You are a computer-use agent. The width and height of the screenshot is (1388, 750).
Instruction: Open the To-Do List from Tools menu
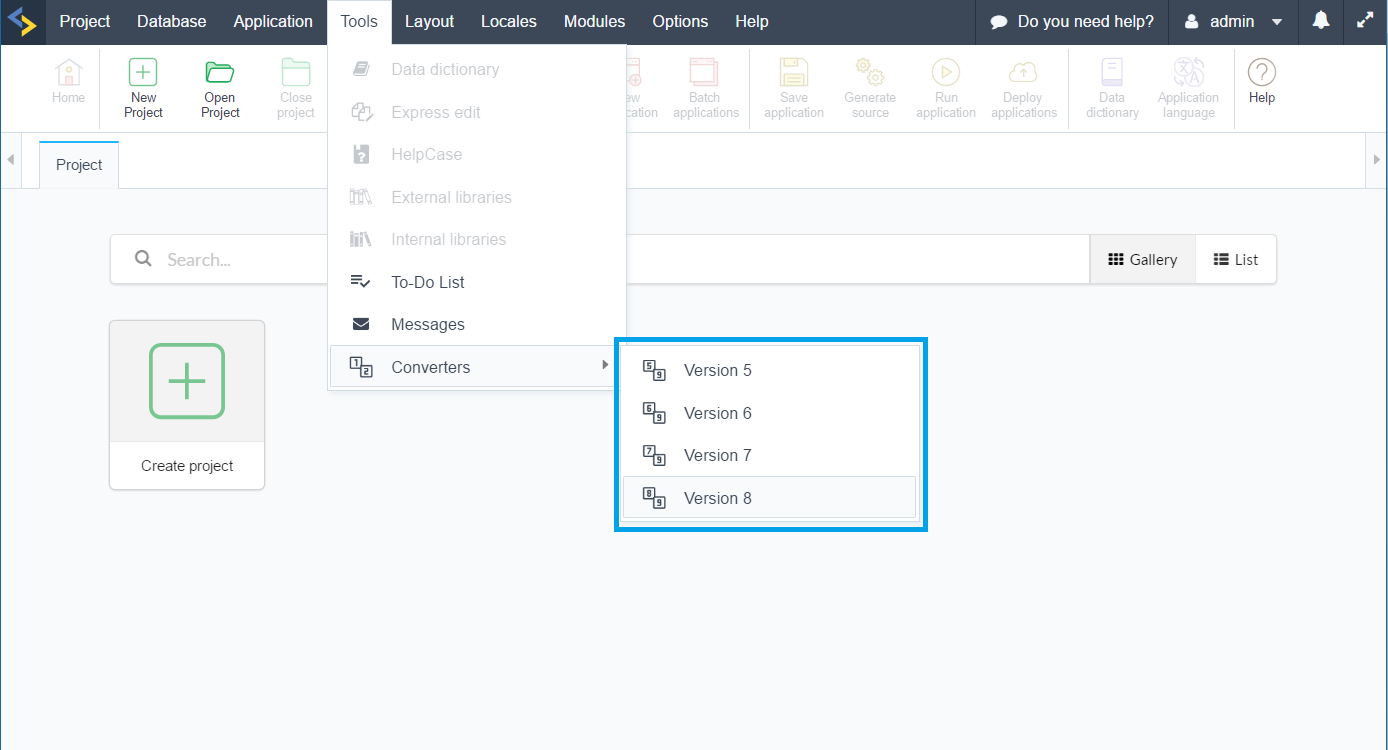(428, 282)
